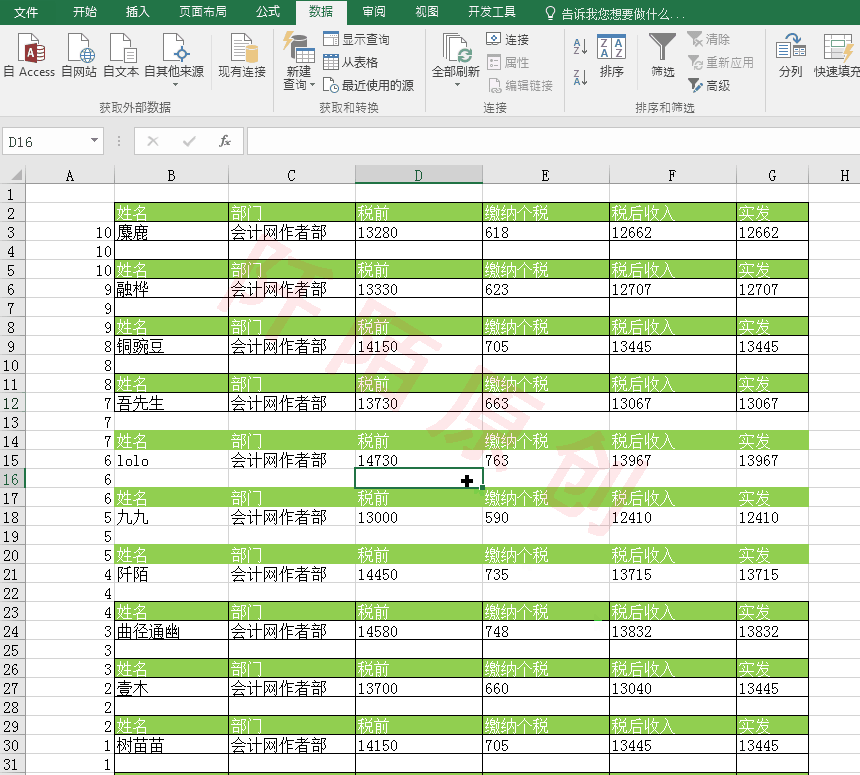Click the confirm checkmark formula button

coord(189,142)
